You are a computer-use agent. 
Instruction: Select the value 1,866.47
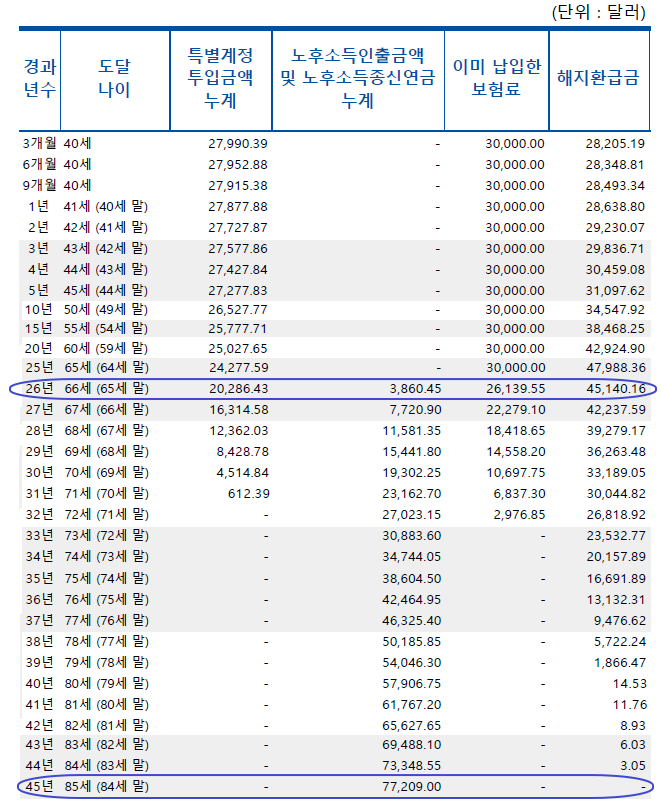click(620, 664)
